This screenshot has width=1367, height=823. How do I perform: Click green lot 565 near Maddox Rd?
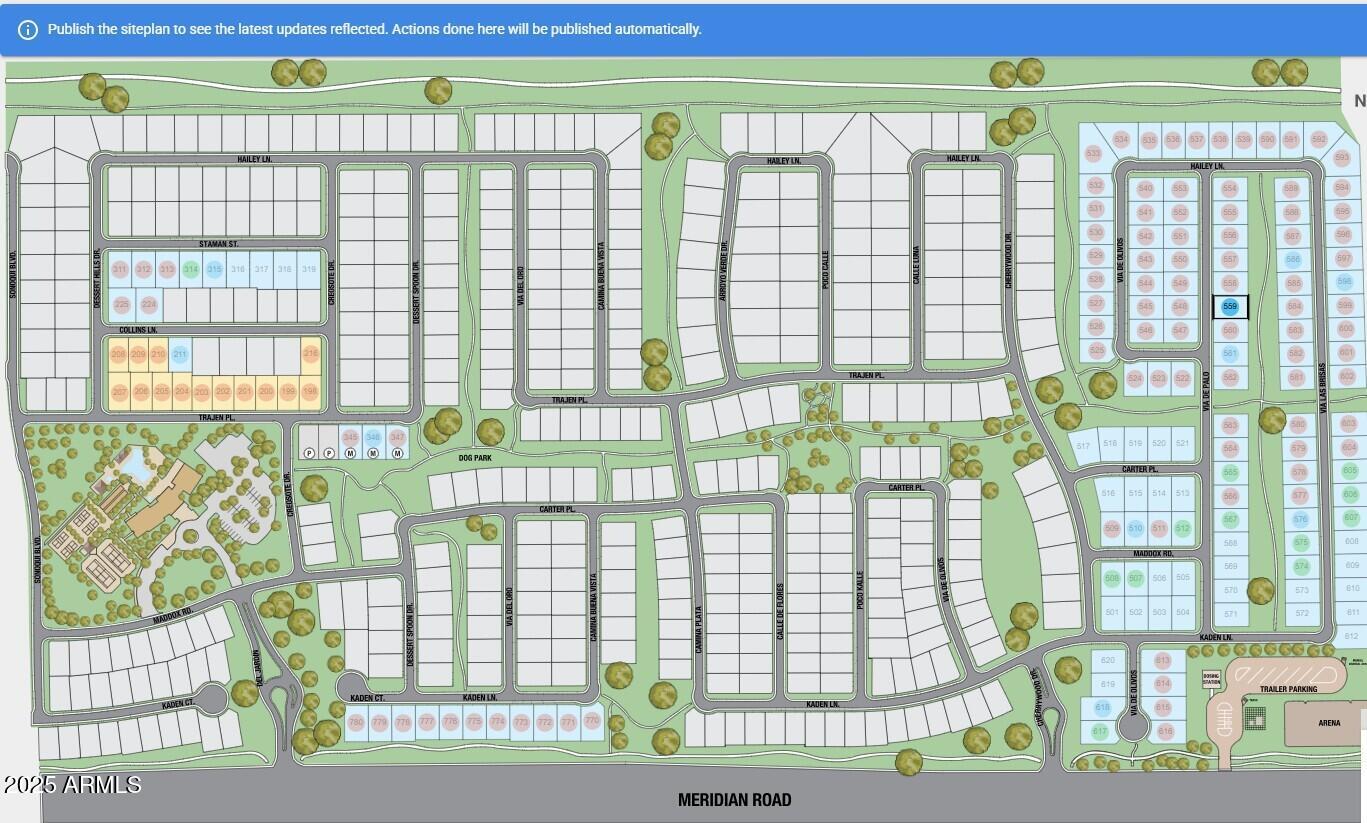[1230, 471]
